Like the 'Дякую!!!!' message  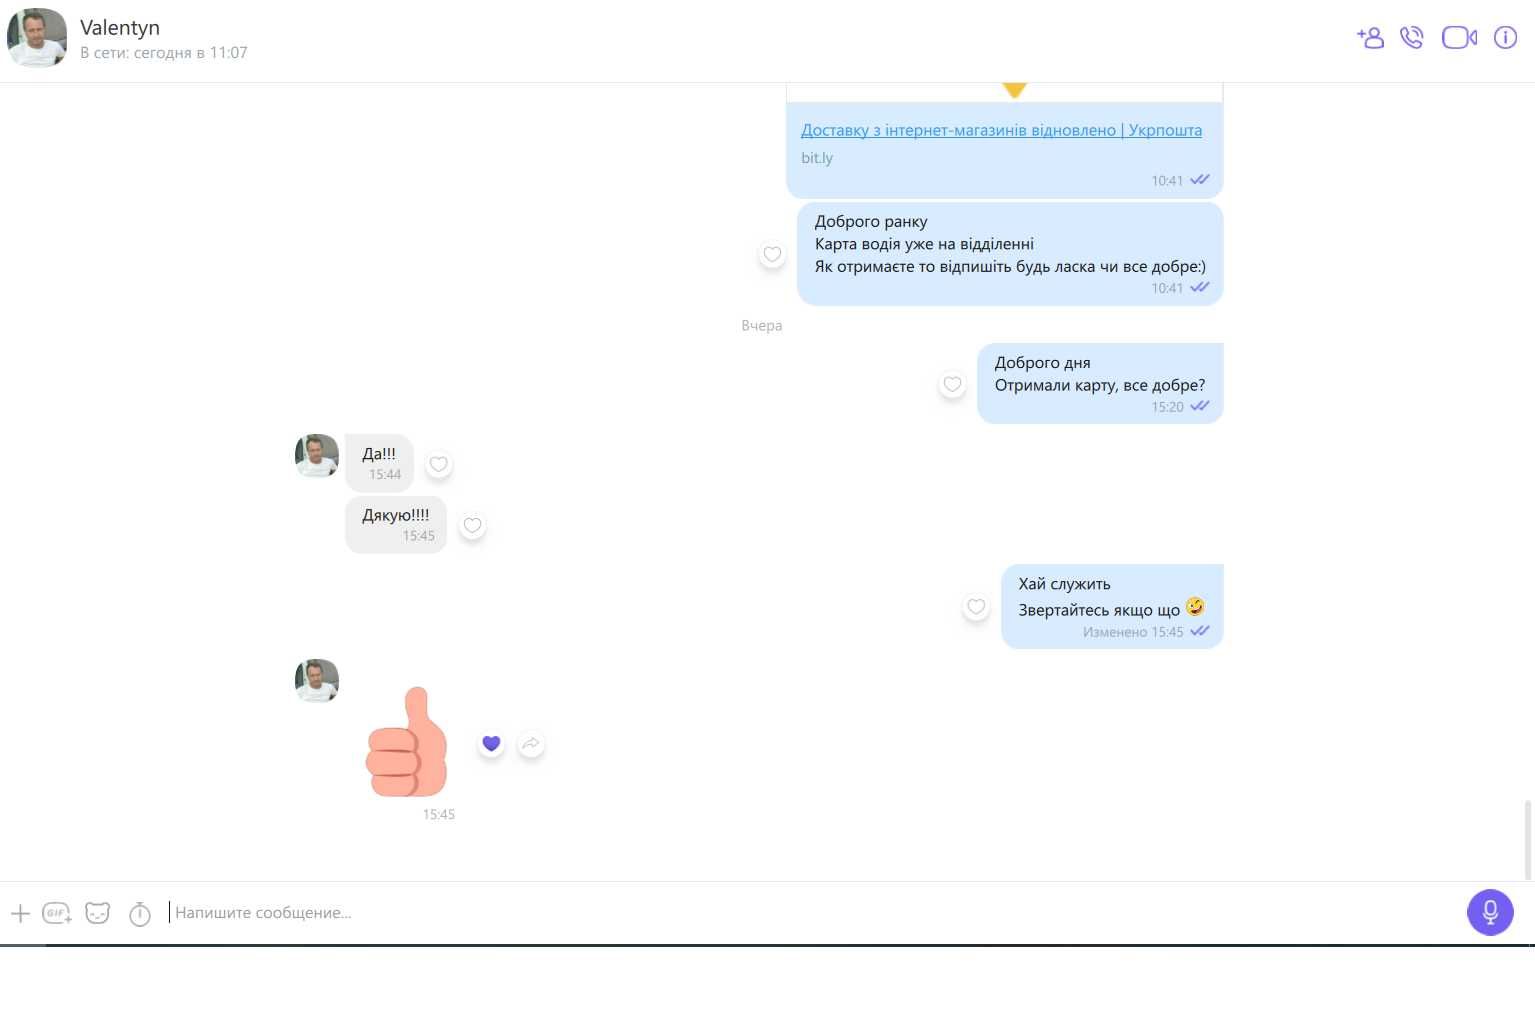click(472, 525)
